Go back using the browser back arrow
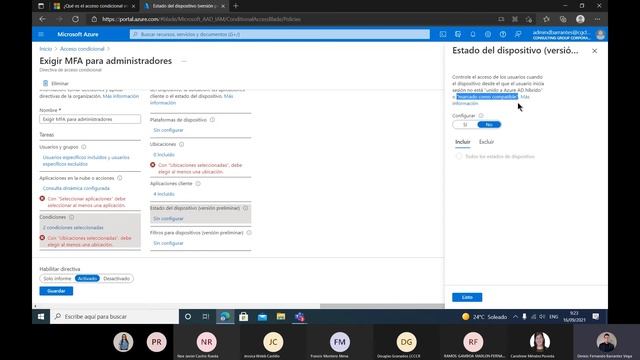Image resolution: width=640 pixels, height=360 pixels. [42, 19]
